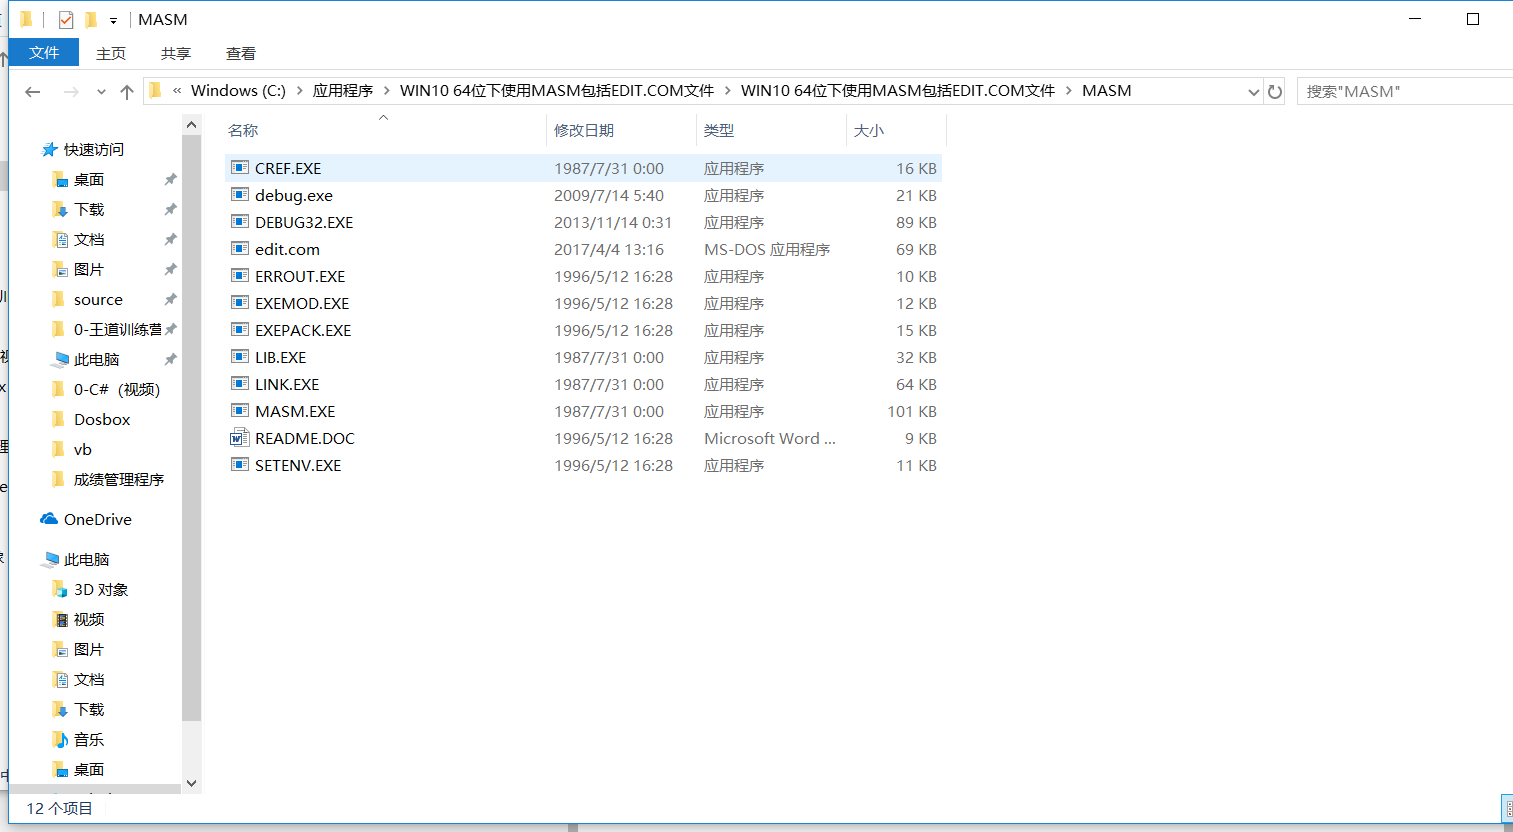Click the edit.com file icon

pos(240,249)
